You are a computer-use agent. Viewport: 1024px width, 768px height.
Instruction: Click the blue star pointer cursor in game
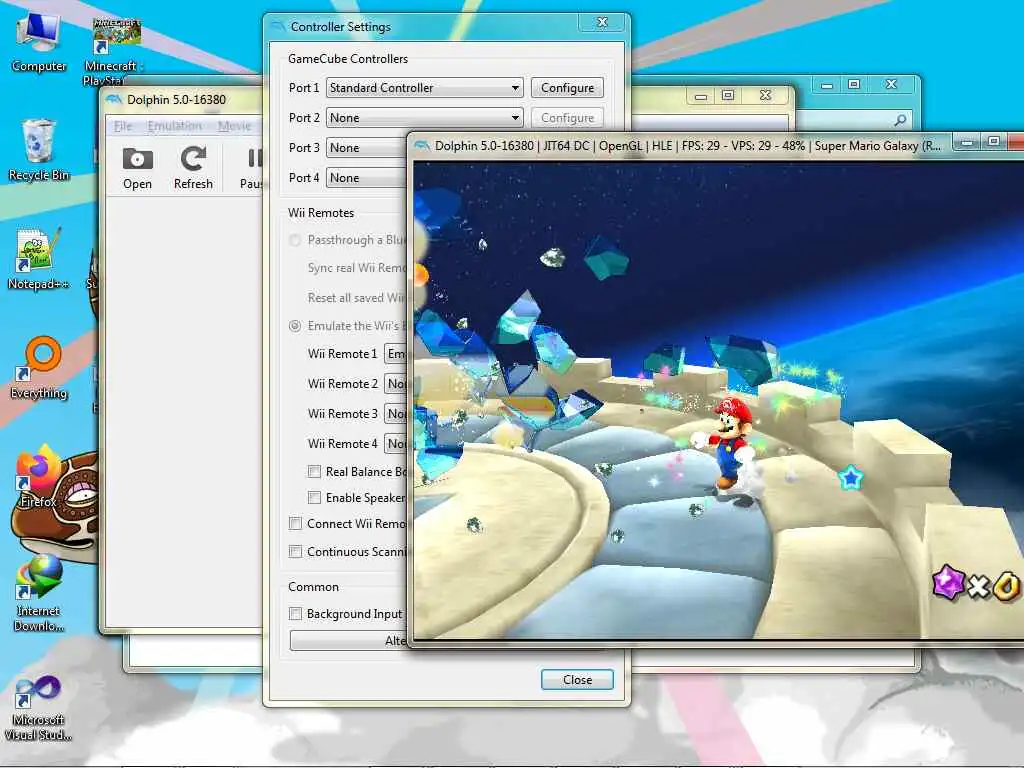851,478
